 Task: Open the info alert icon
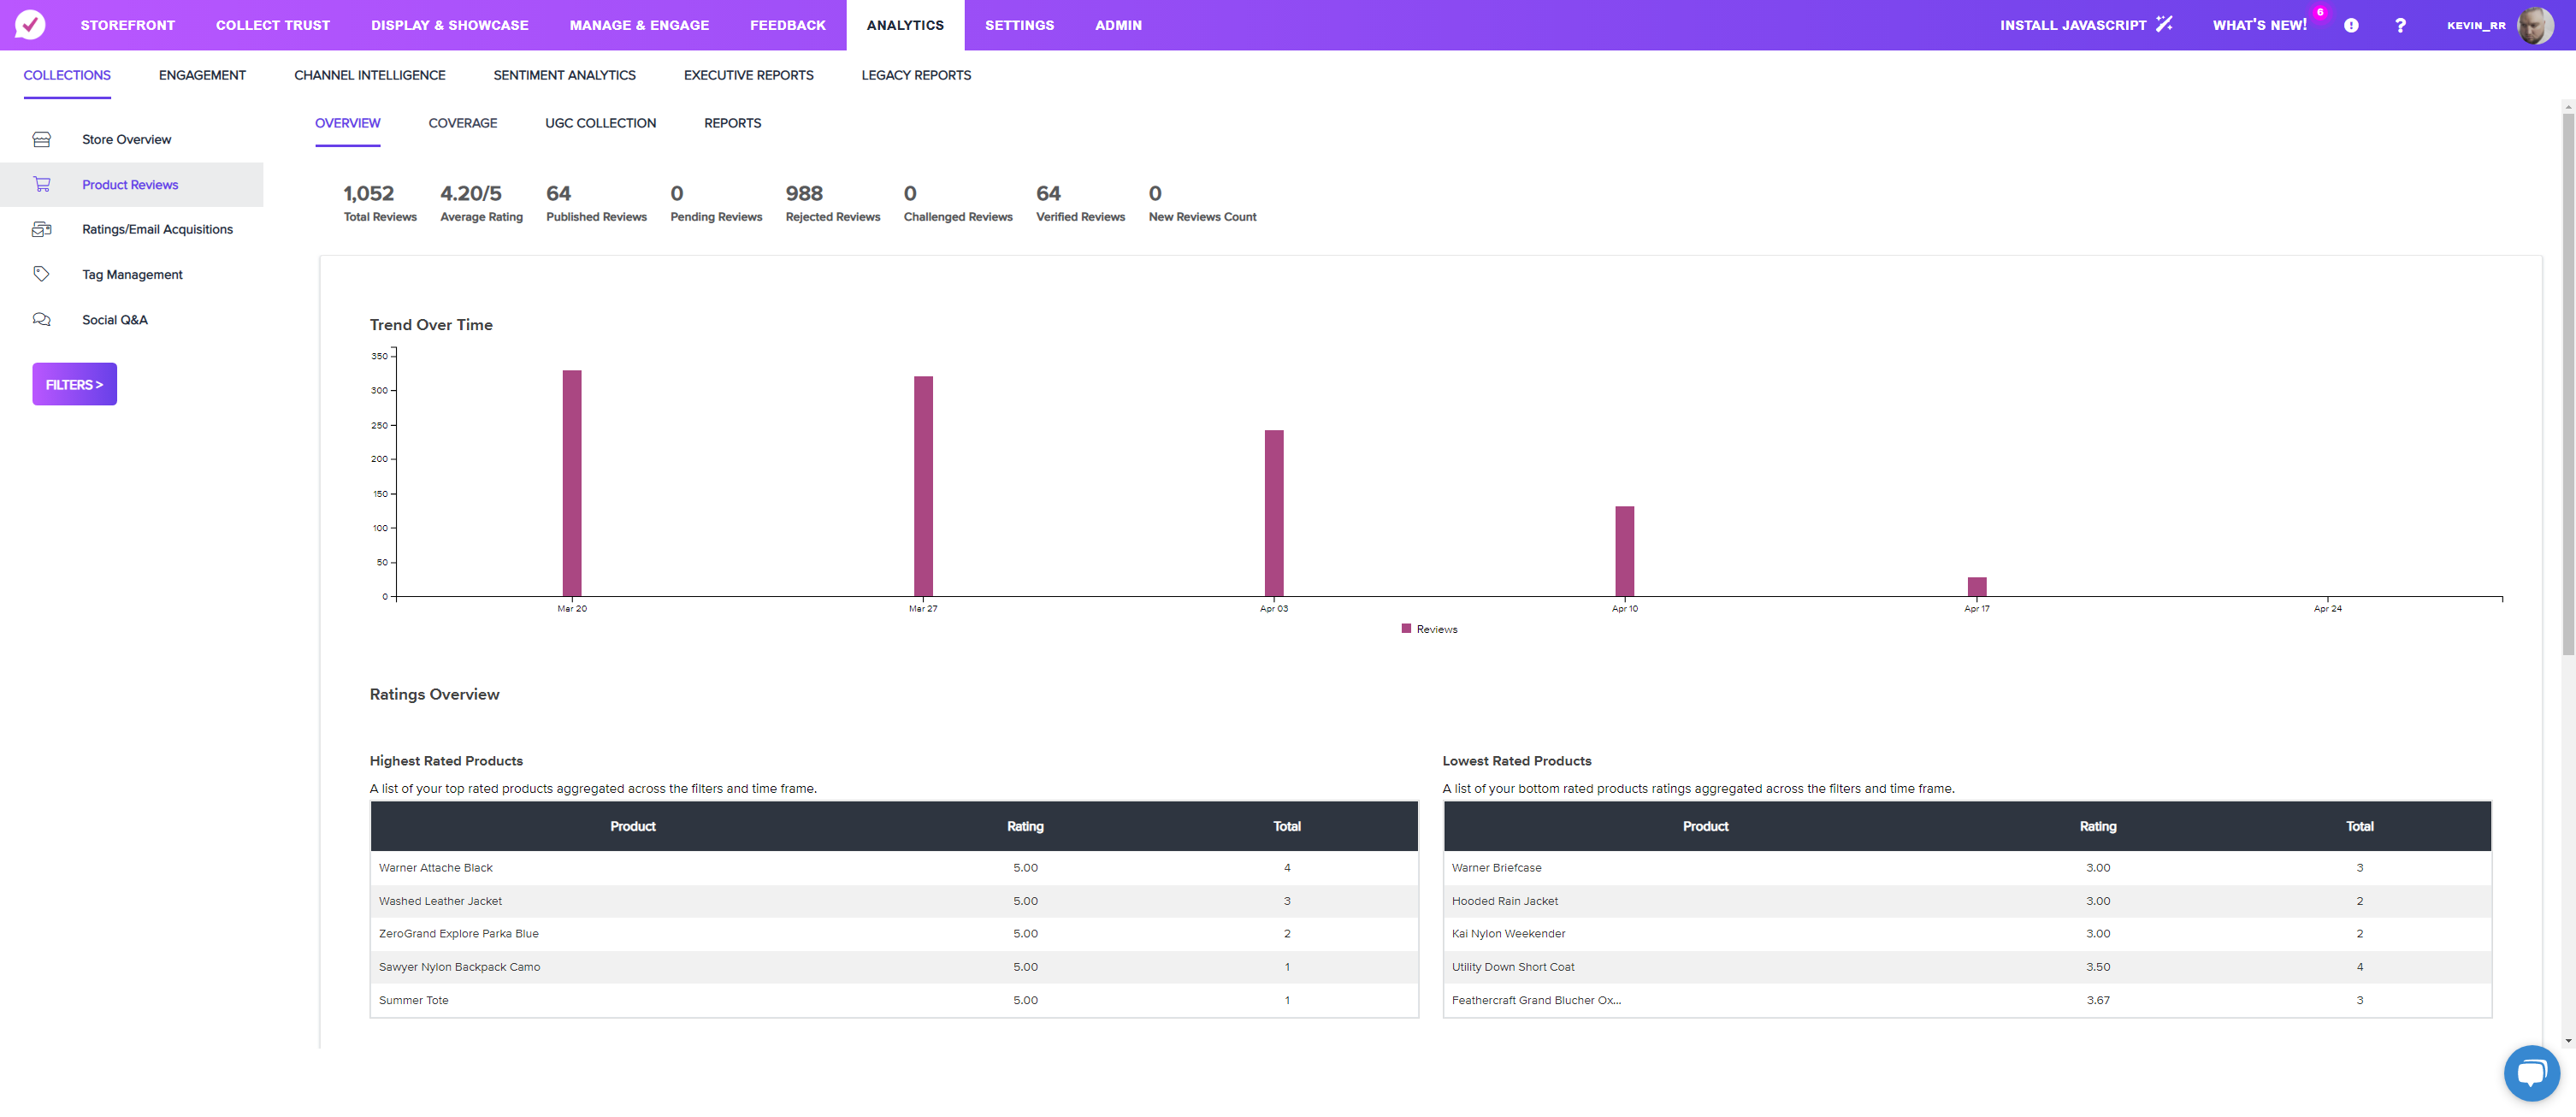pyautogui.click(x=2351, y=25)
